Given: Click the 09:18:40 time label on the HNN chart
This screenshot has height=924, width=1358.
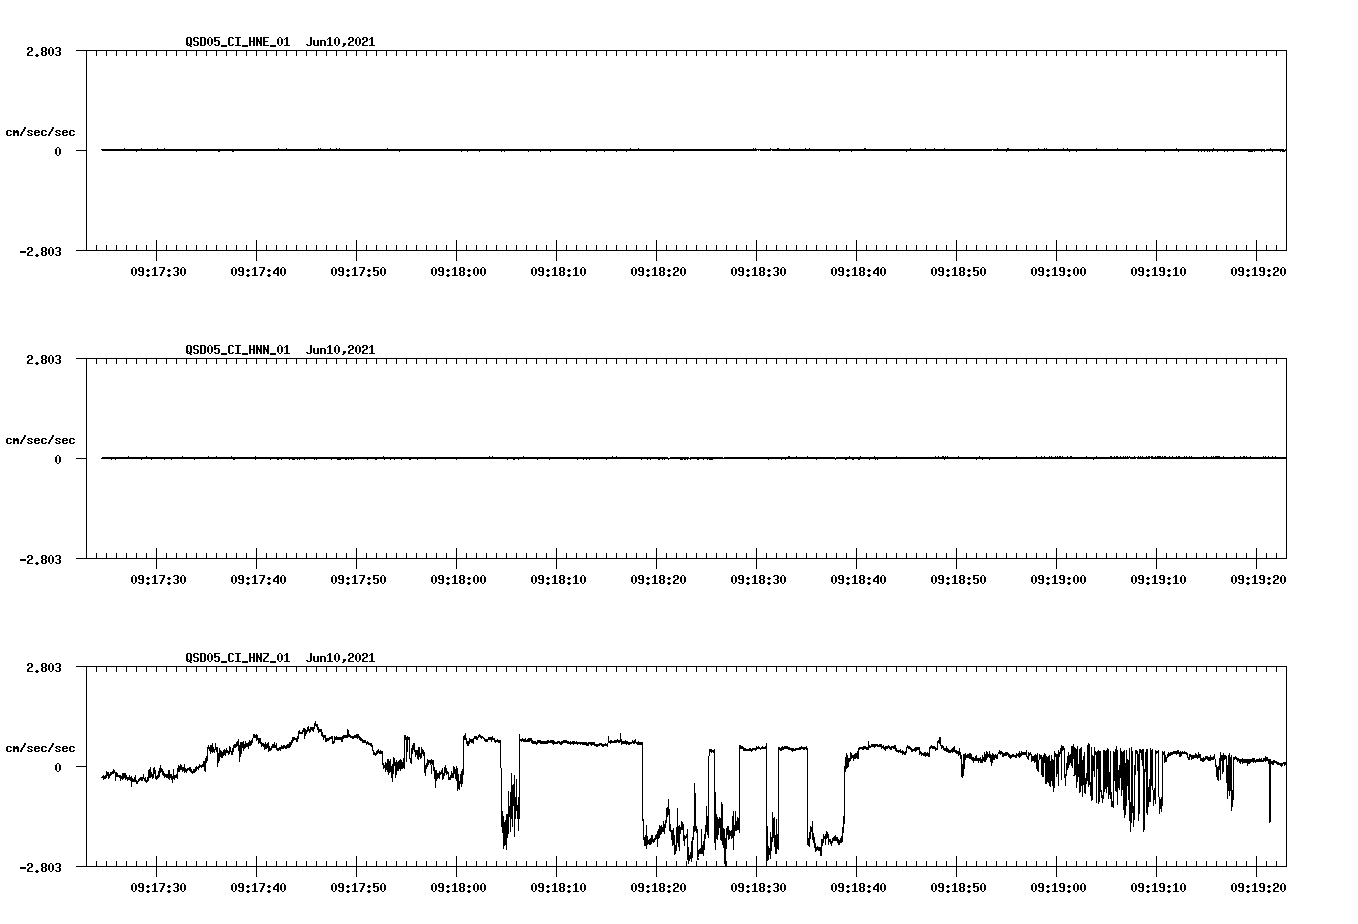Looking at the screenshot, I should tap(858, 580).
